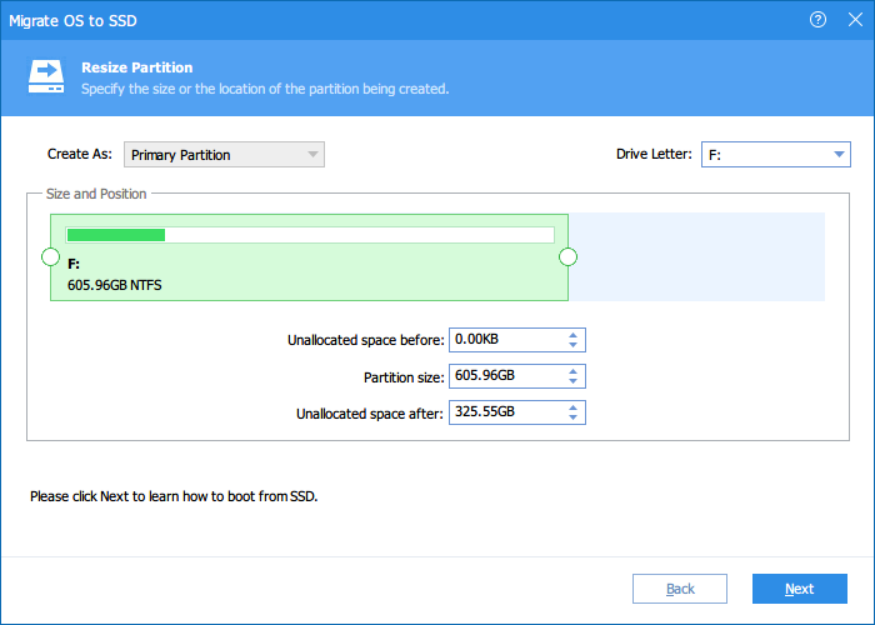Image resolution: width=875 pixels, height=625 pixels.
Task: Decrease Partition size with down arrow
Action: [573, 381]
